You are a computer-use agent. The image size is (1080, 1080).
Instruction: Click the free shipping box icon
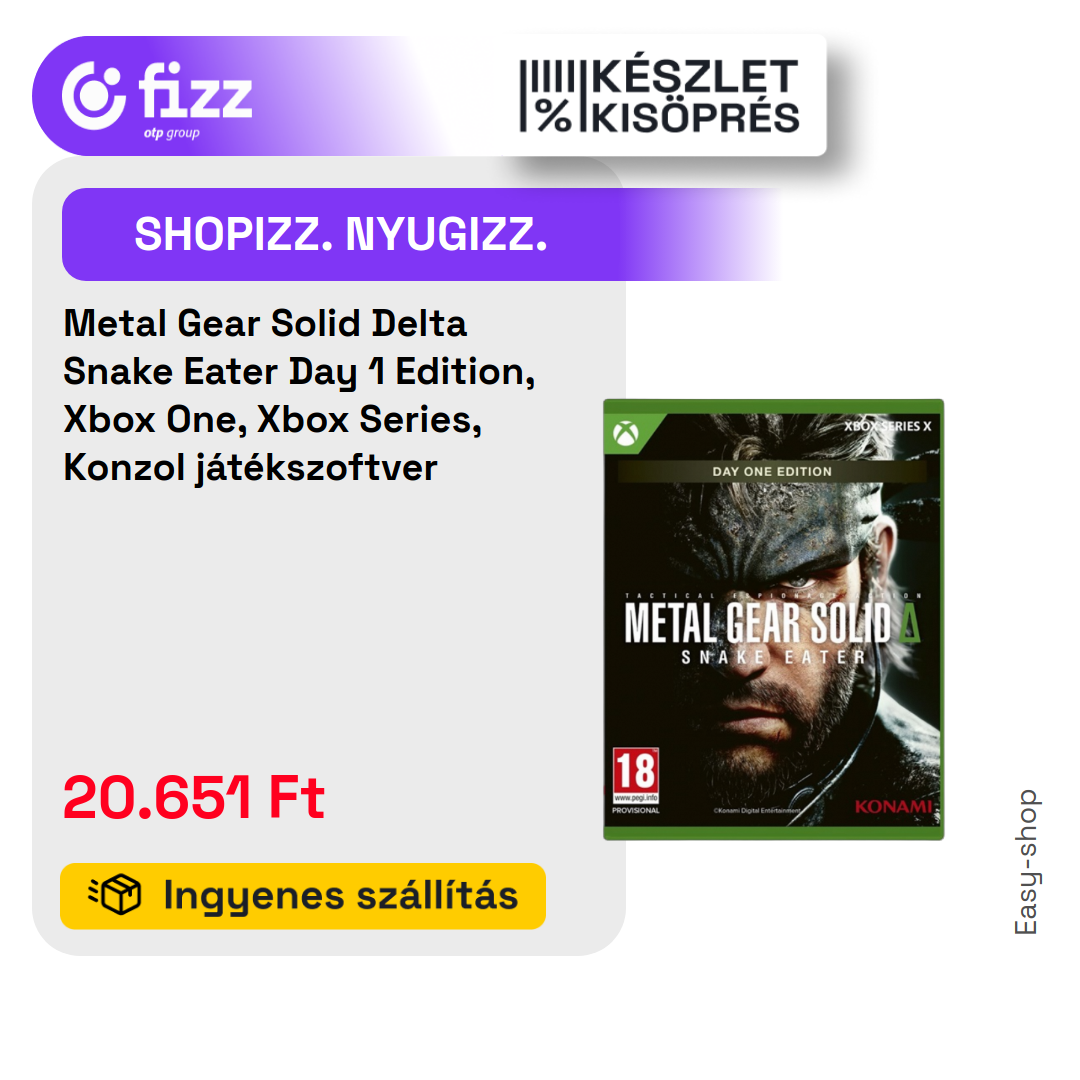(115, 895)
